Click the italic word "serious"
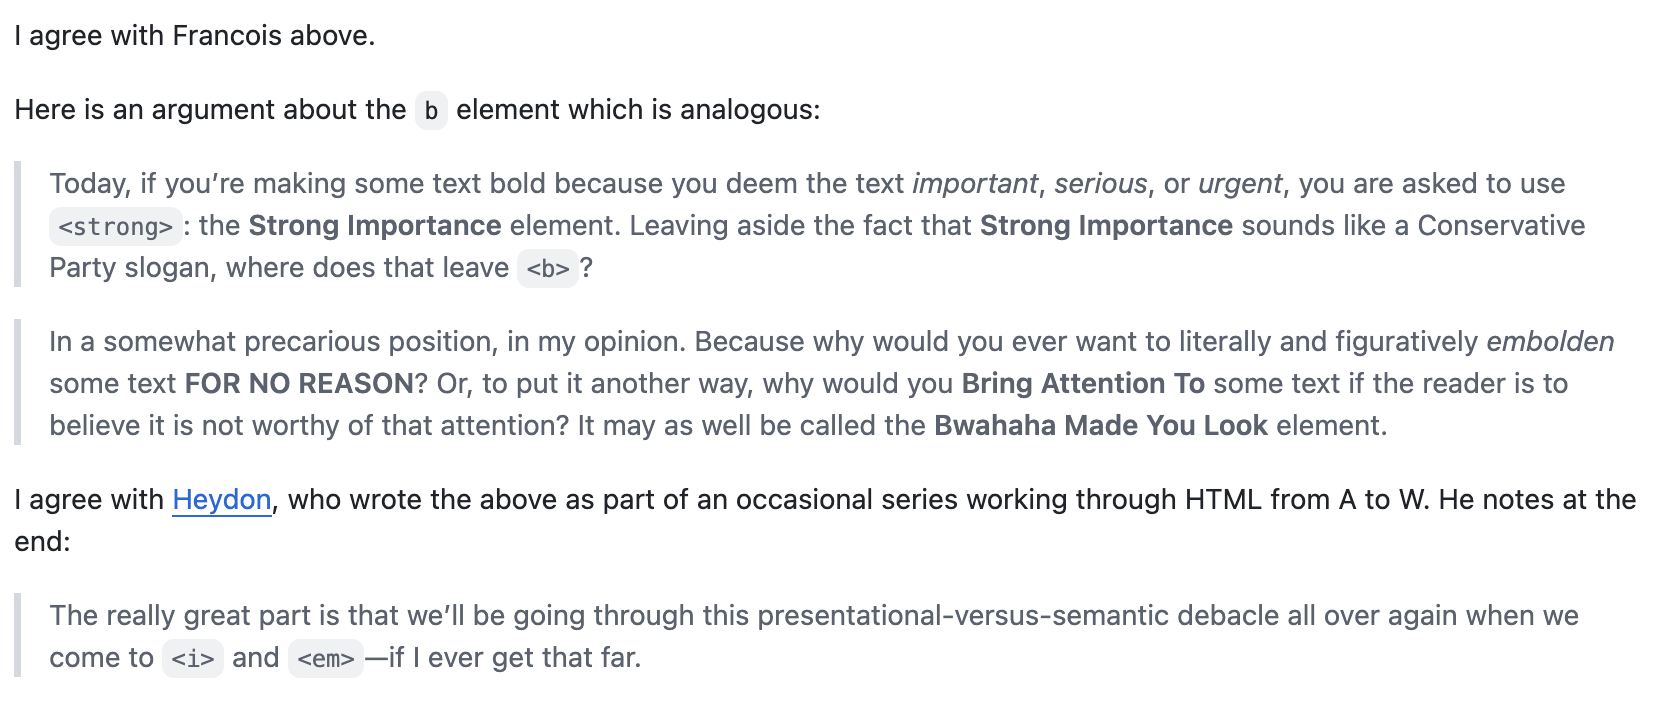 1100,184
